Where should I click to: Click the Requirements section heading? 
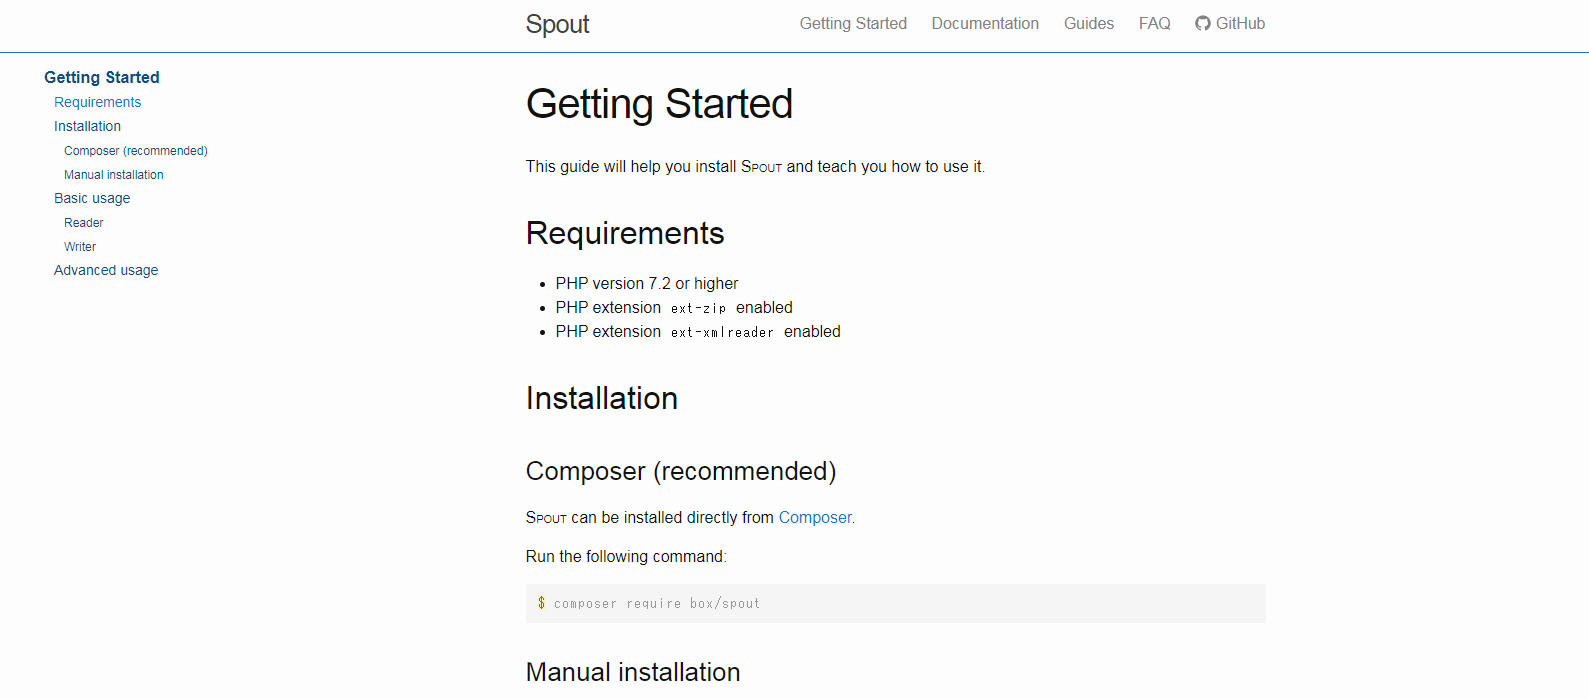coord(625,233)
